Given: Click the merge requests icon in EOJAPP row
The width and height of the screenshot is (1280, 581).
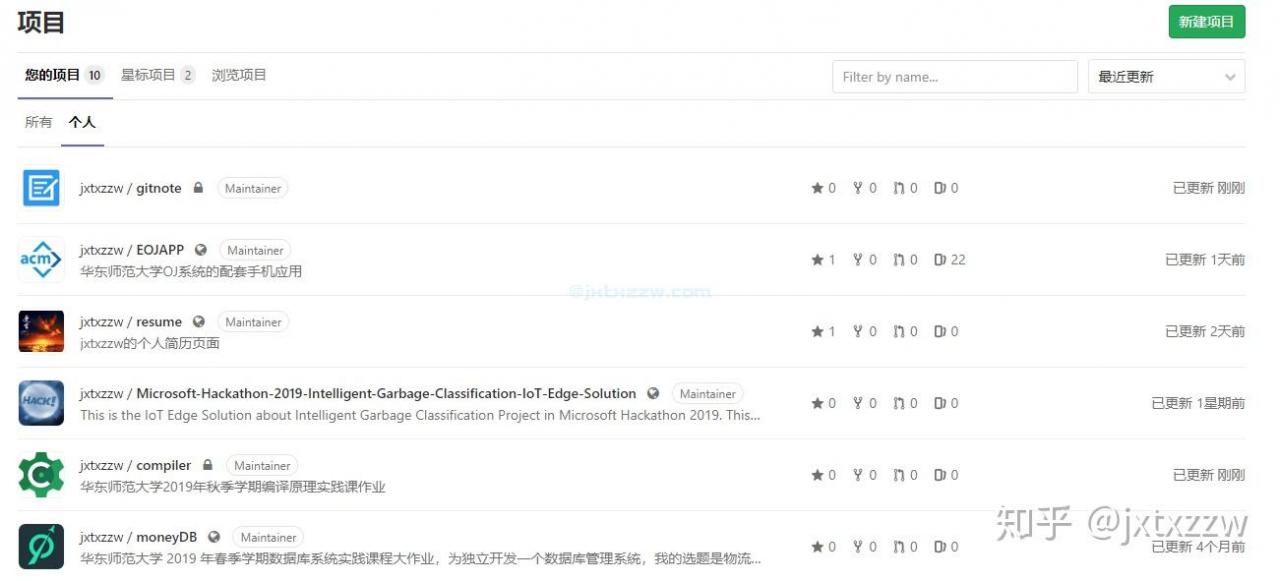Looking at the screenshot, I should tap(899, 260).
